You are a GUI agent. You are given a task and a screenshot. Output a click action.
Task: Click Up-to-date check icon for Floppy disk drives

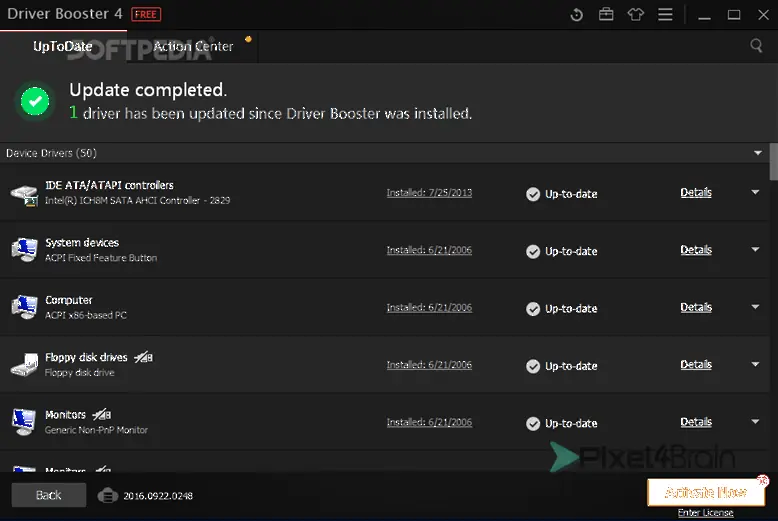click(533, 366)
